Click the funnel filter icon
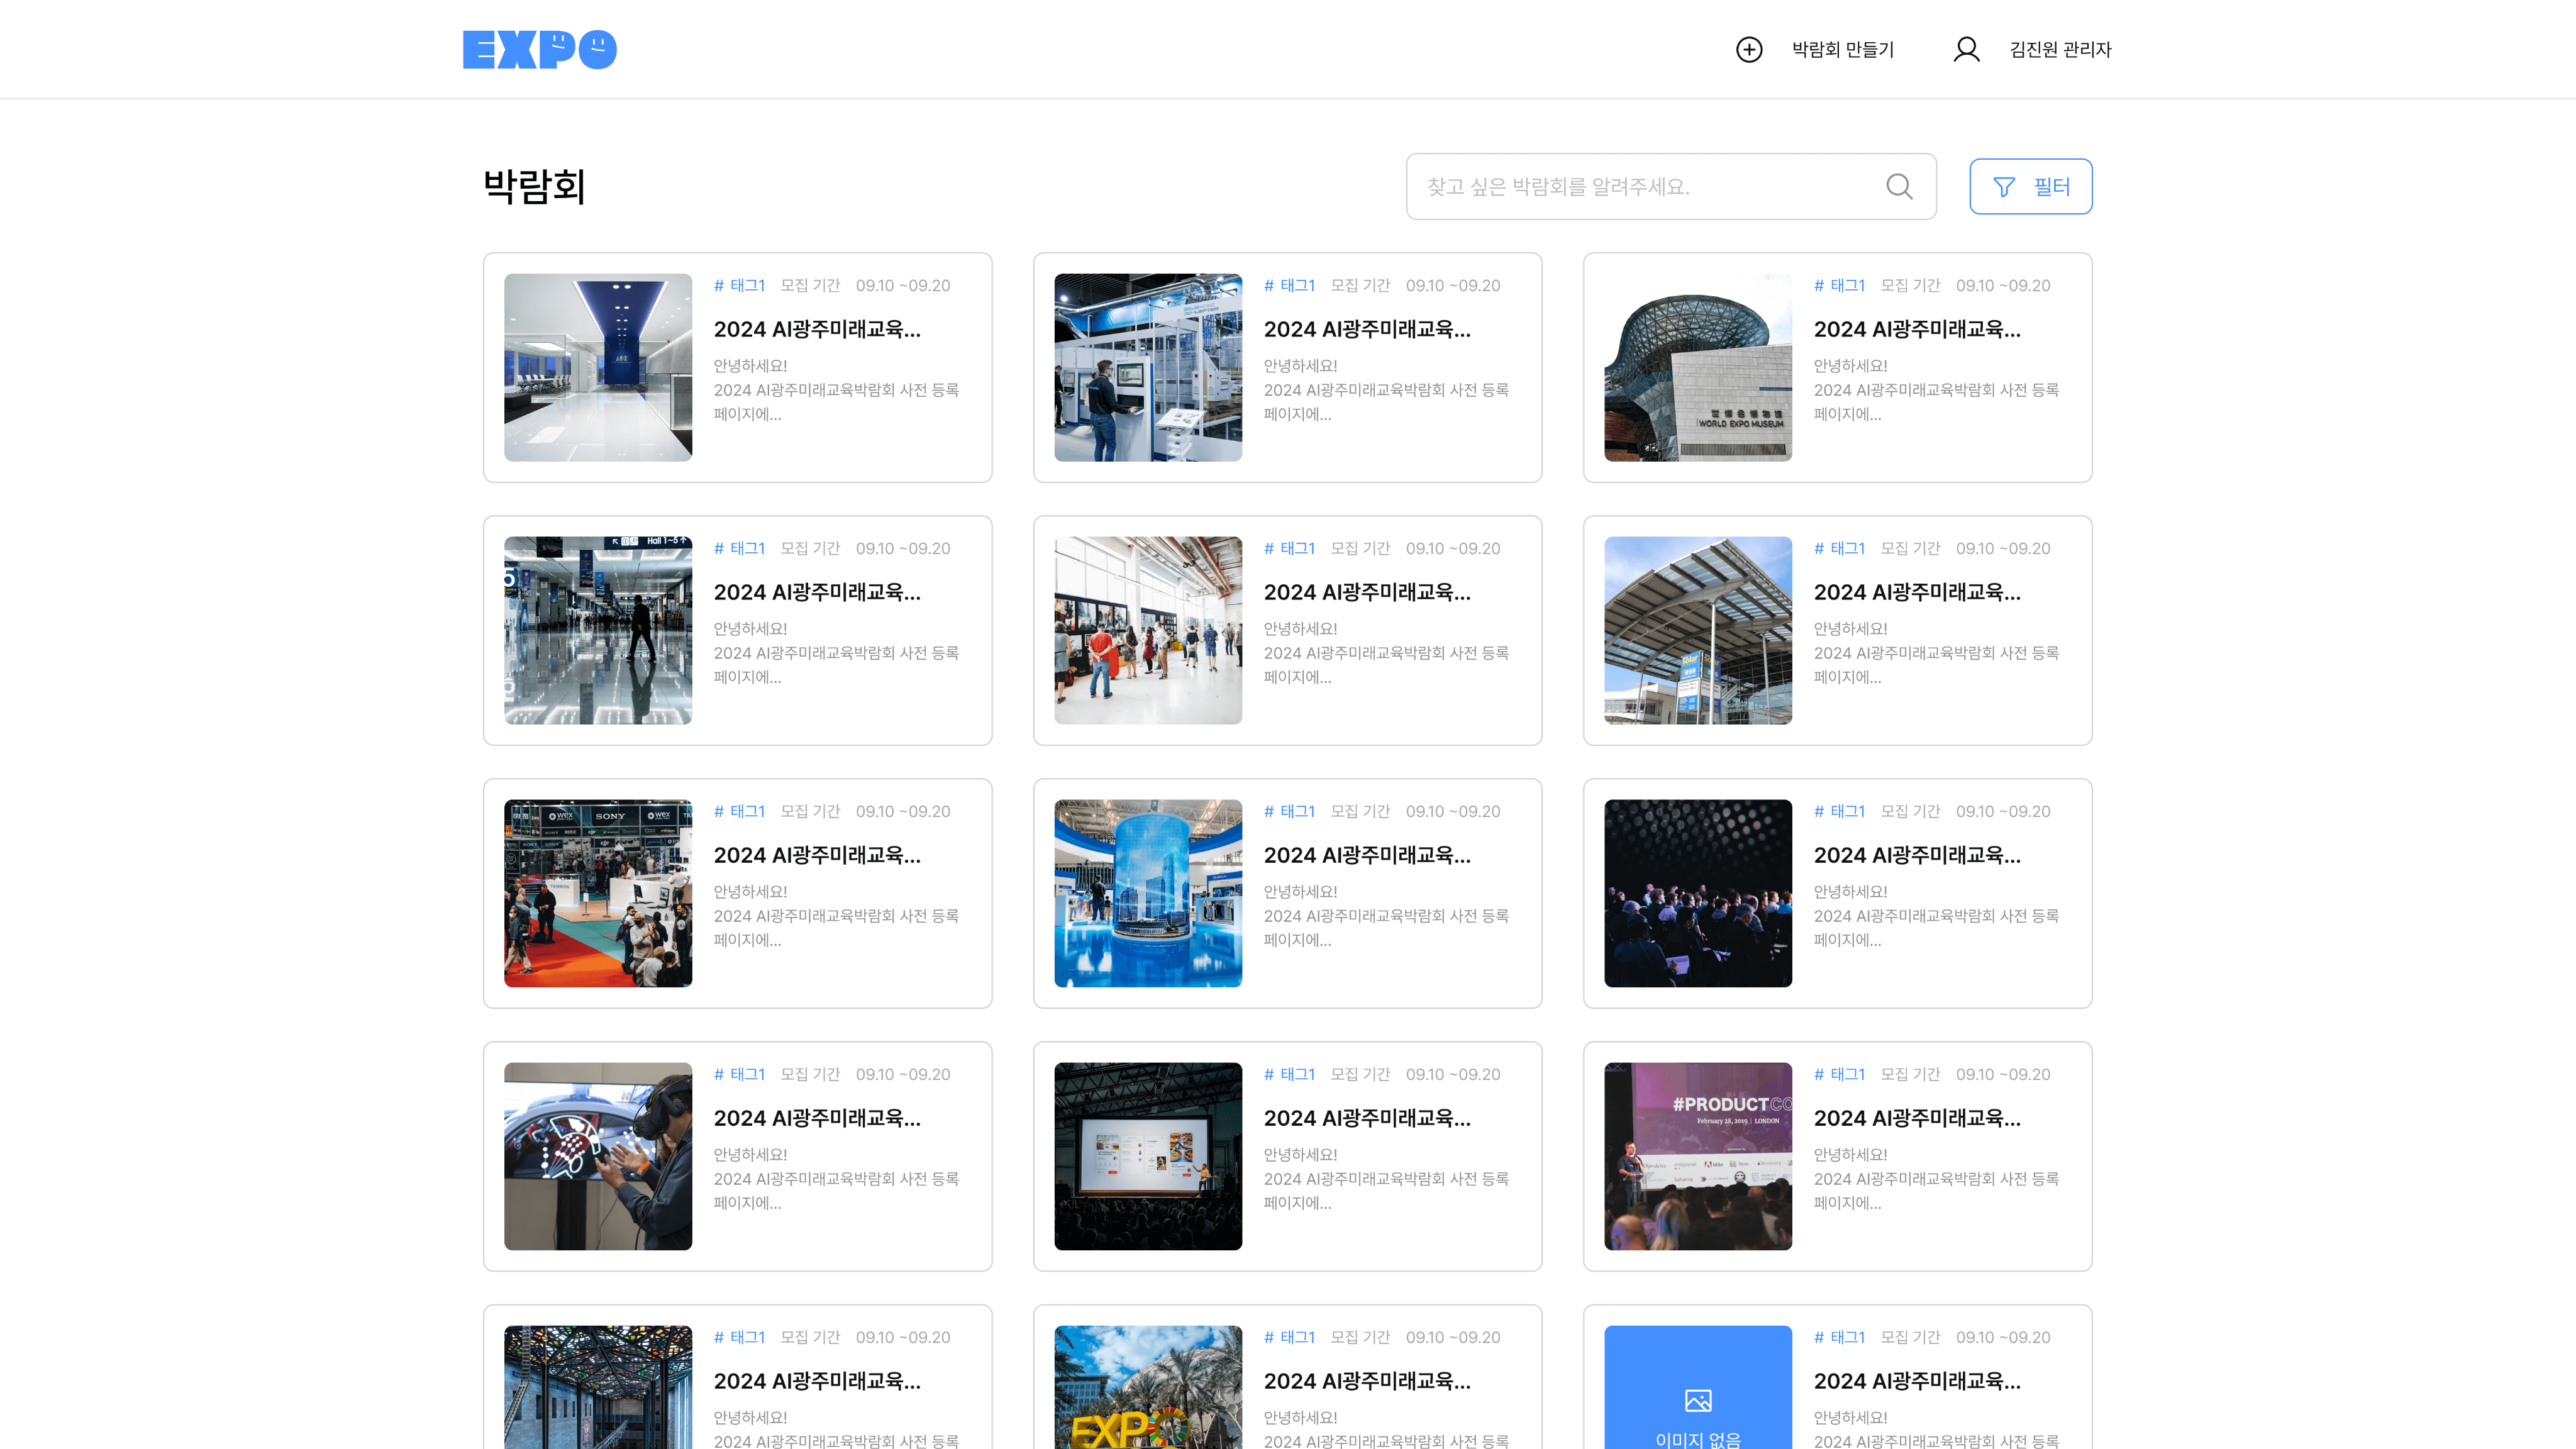The width and height of the screenshot is (2576, 1449). point(2004,187)
